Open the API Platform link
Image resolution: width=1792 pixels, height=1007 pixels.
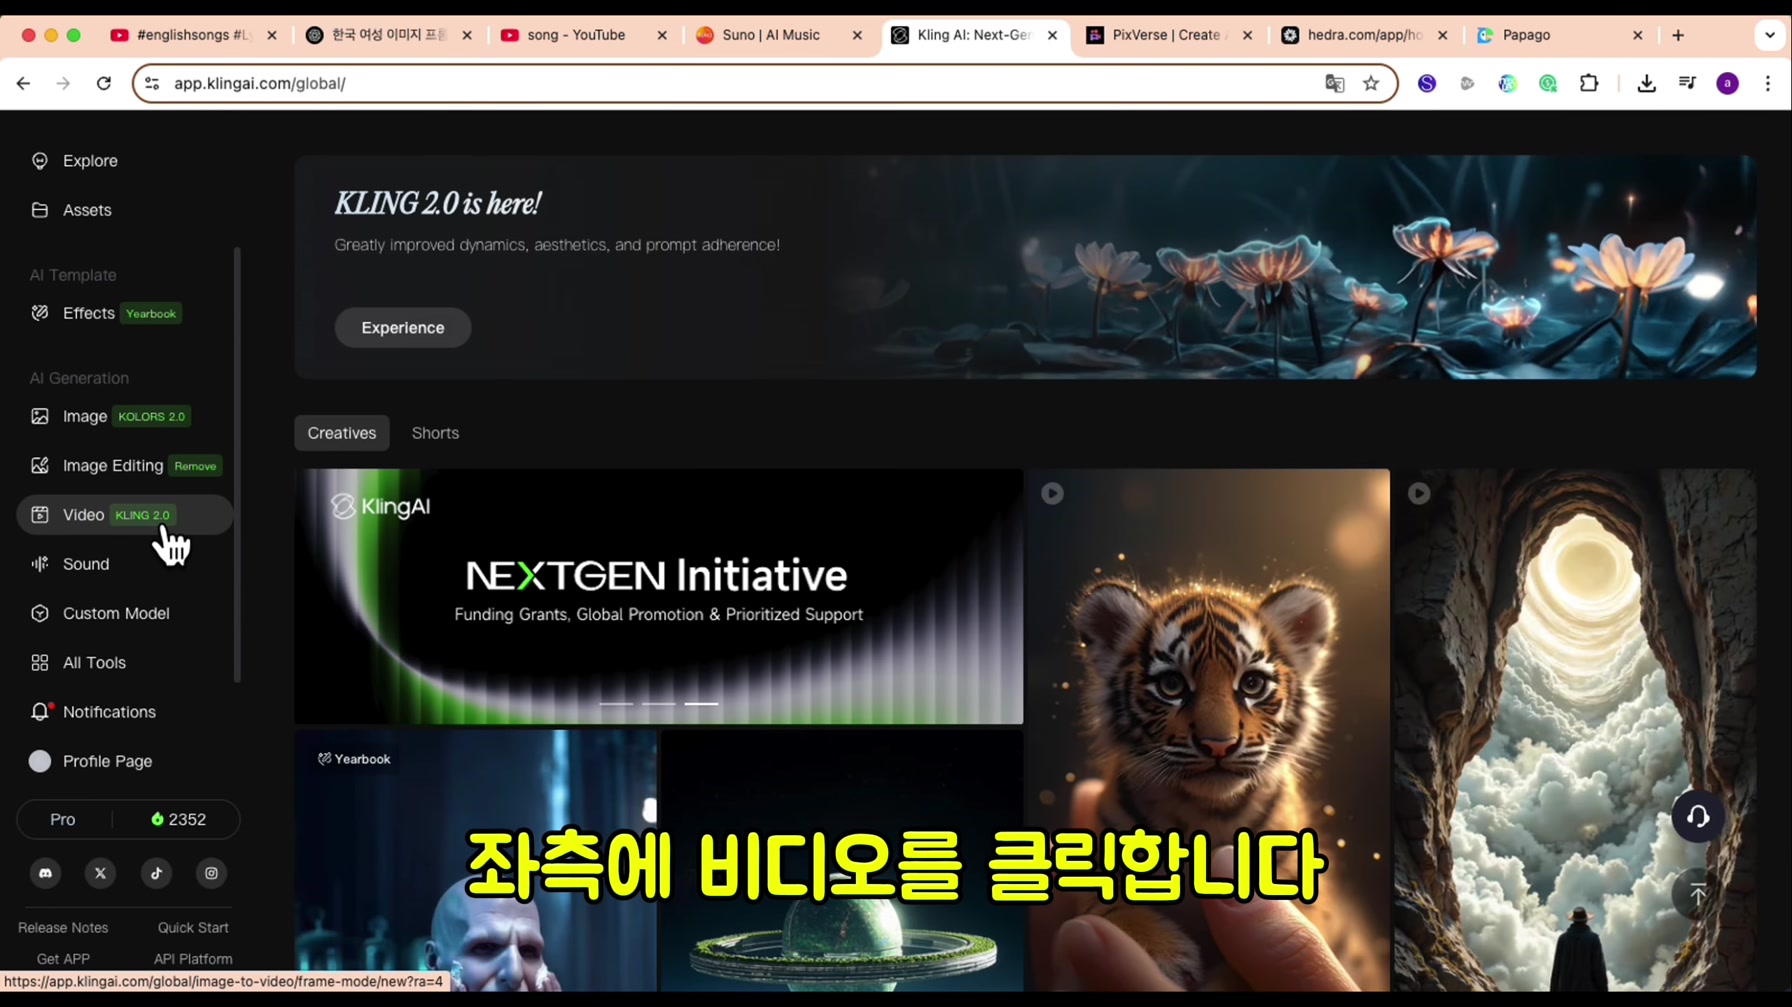pos(193,959)
